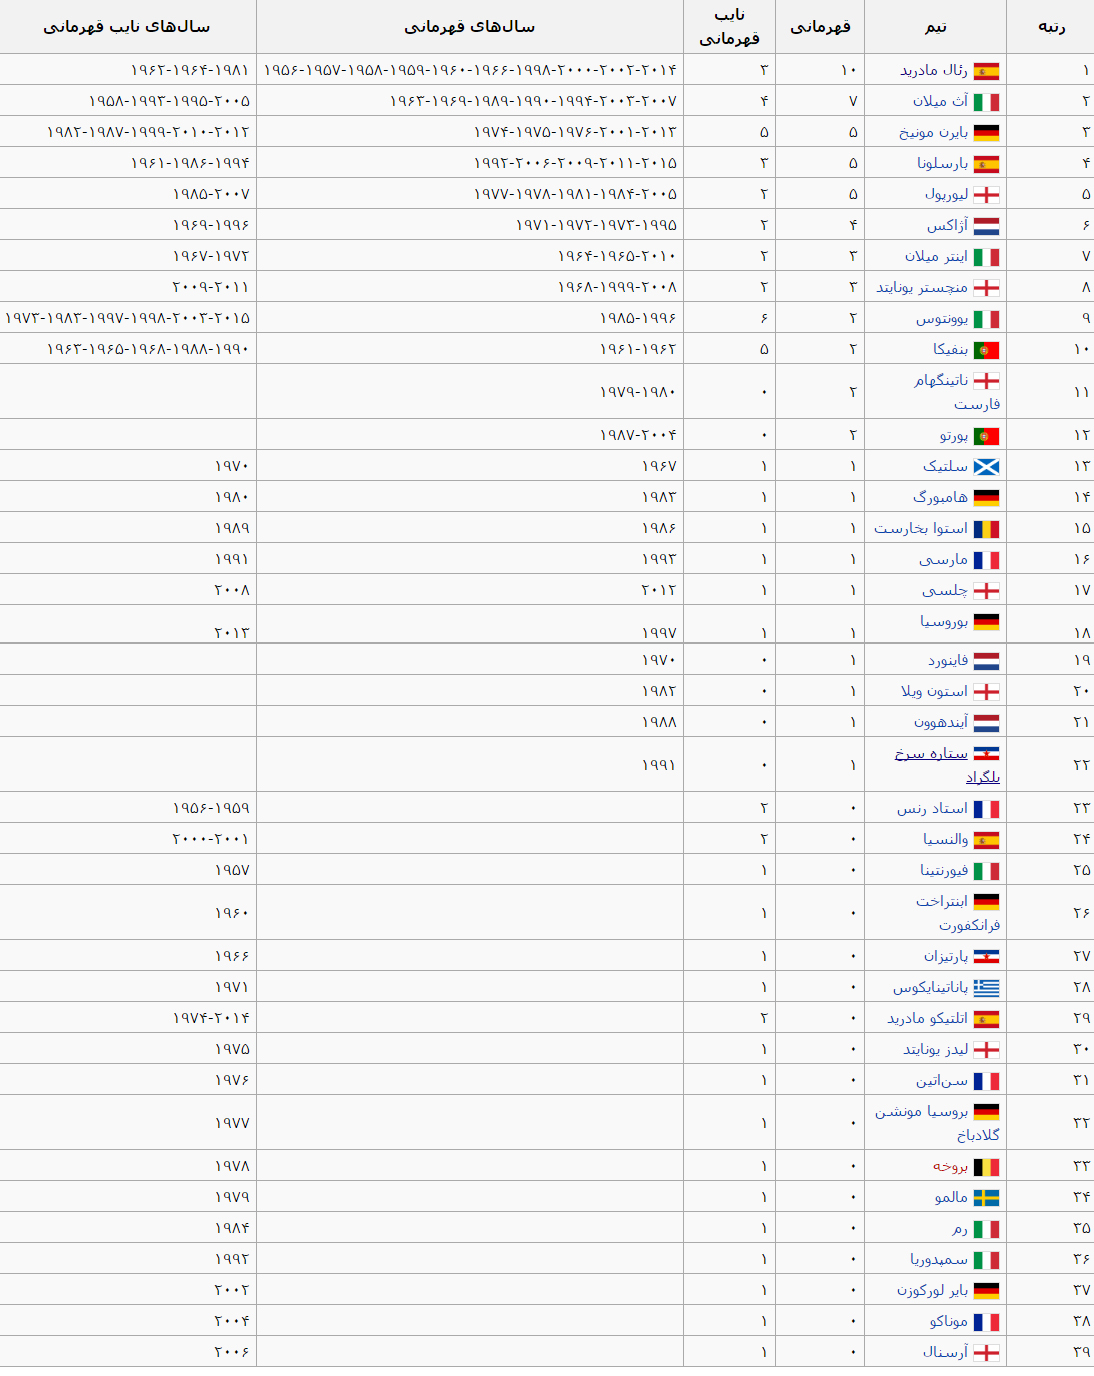Click the Netherlands flag beside آژاکس
Viewport: 1094px width, 1376px height.
coord(986,226)
